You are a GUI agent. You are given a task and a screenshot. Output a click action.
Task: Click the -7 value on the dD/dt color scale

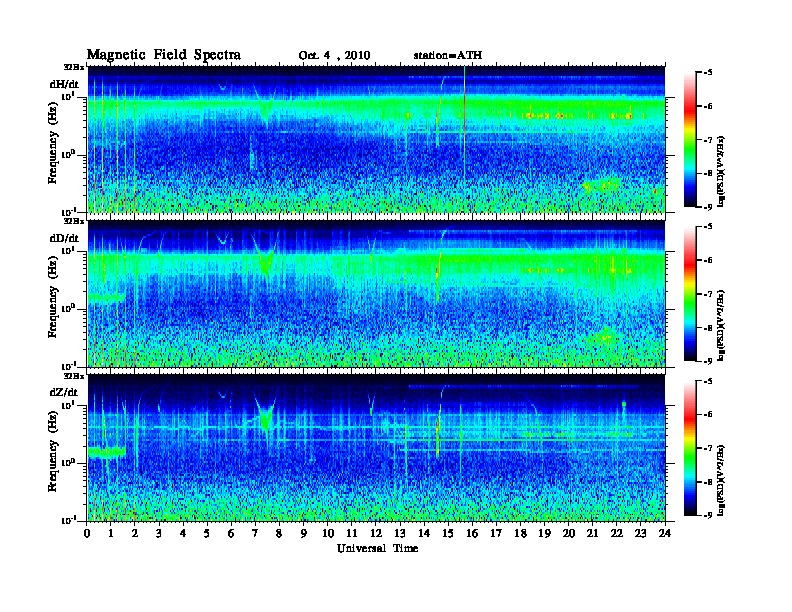[x=706, y=294]
